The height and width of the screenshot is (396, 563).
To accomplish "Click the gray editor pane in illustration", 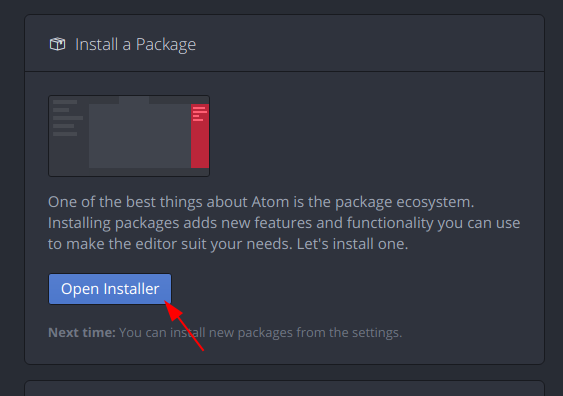I will coord(140,136).
